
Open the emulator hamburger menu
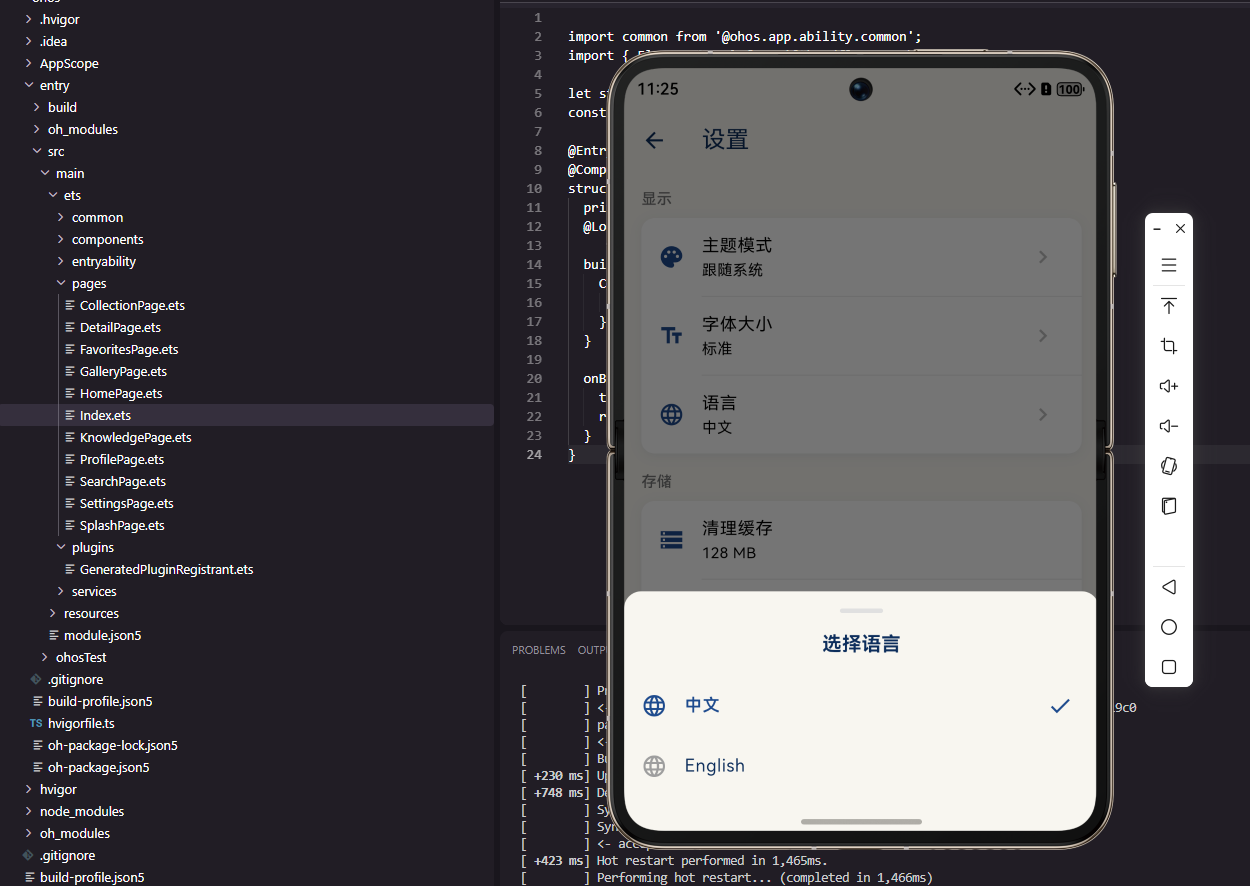click(x=1168, y=265)
